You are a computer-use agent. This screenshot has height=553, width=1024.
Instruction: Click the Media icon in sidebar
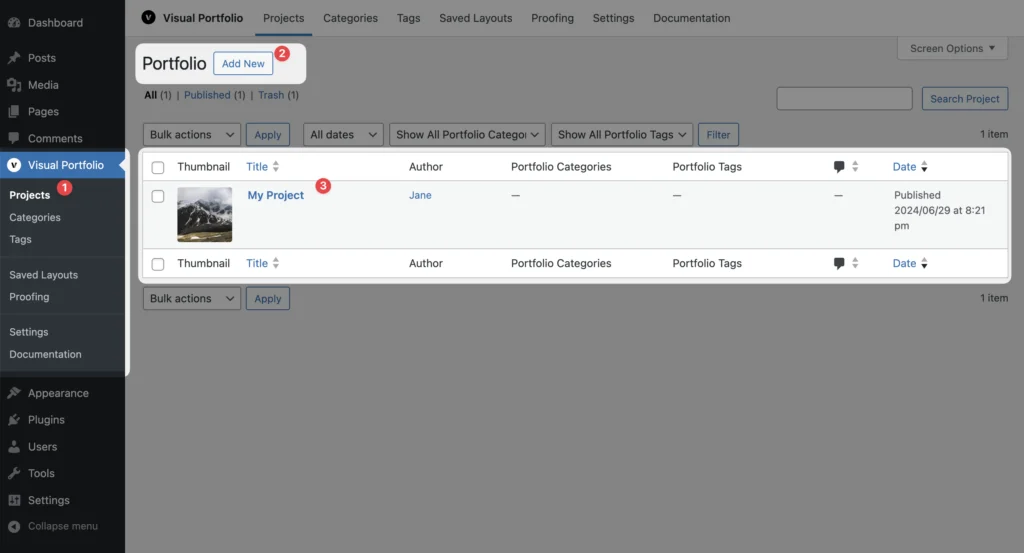tap(14, 85)
